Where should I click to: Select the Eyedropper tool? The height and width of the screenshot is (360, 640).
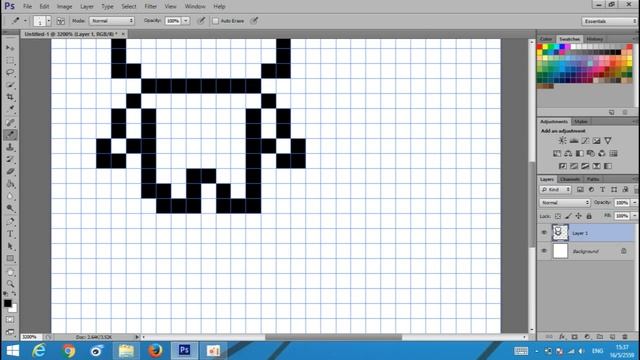point(10,109)
